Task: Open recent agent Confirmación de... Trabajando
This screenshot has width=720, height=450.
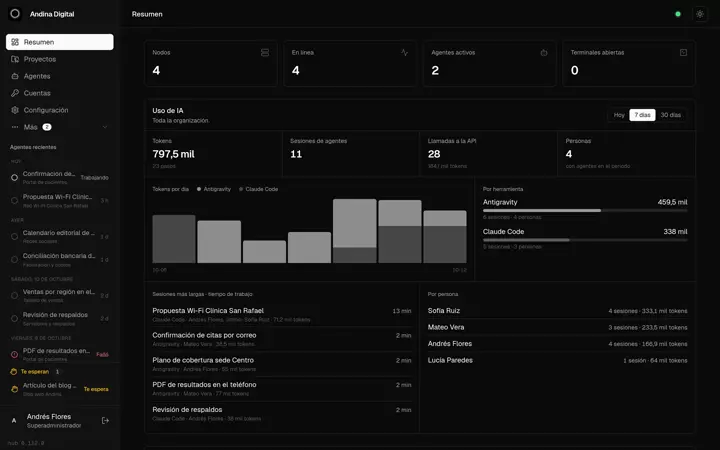Action: pos(60,177)
